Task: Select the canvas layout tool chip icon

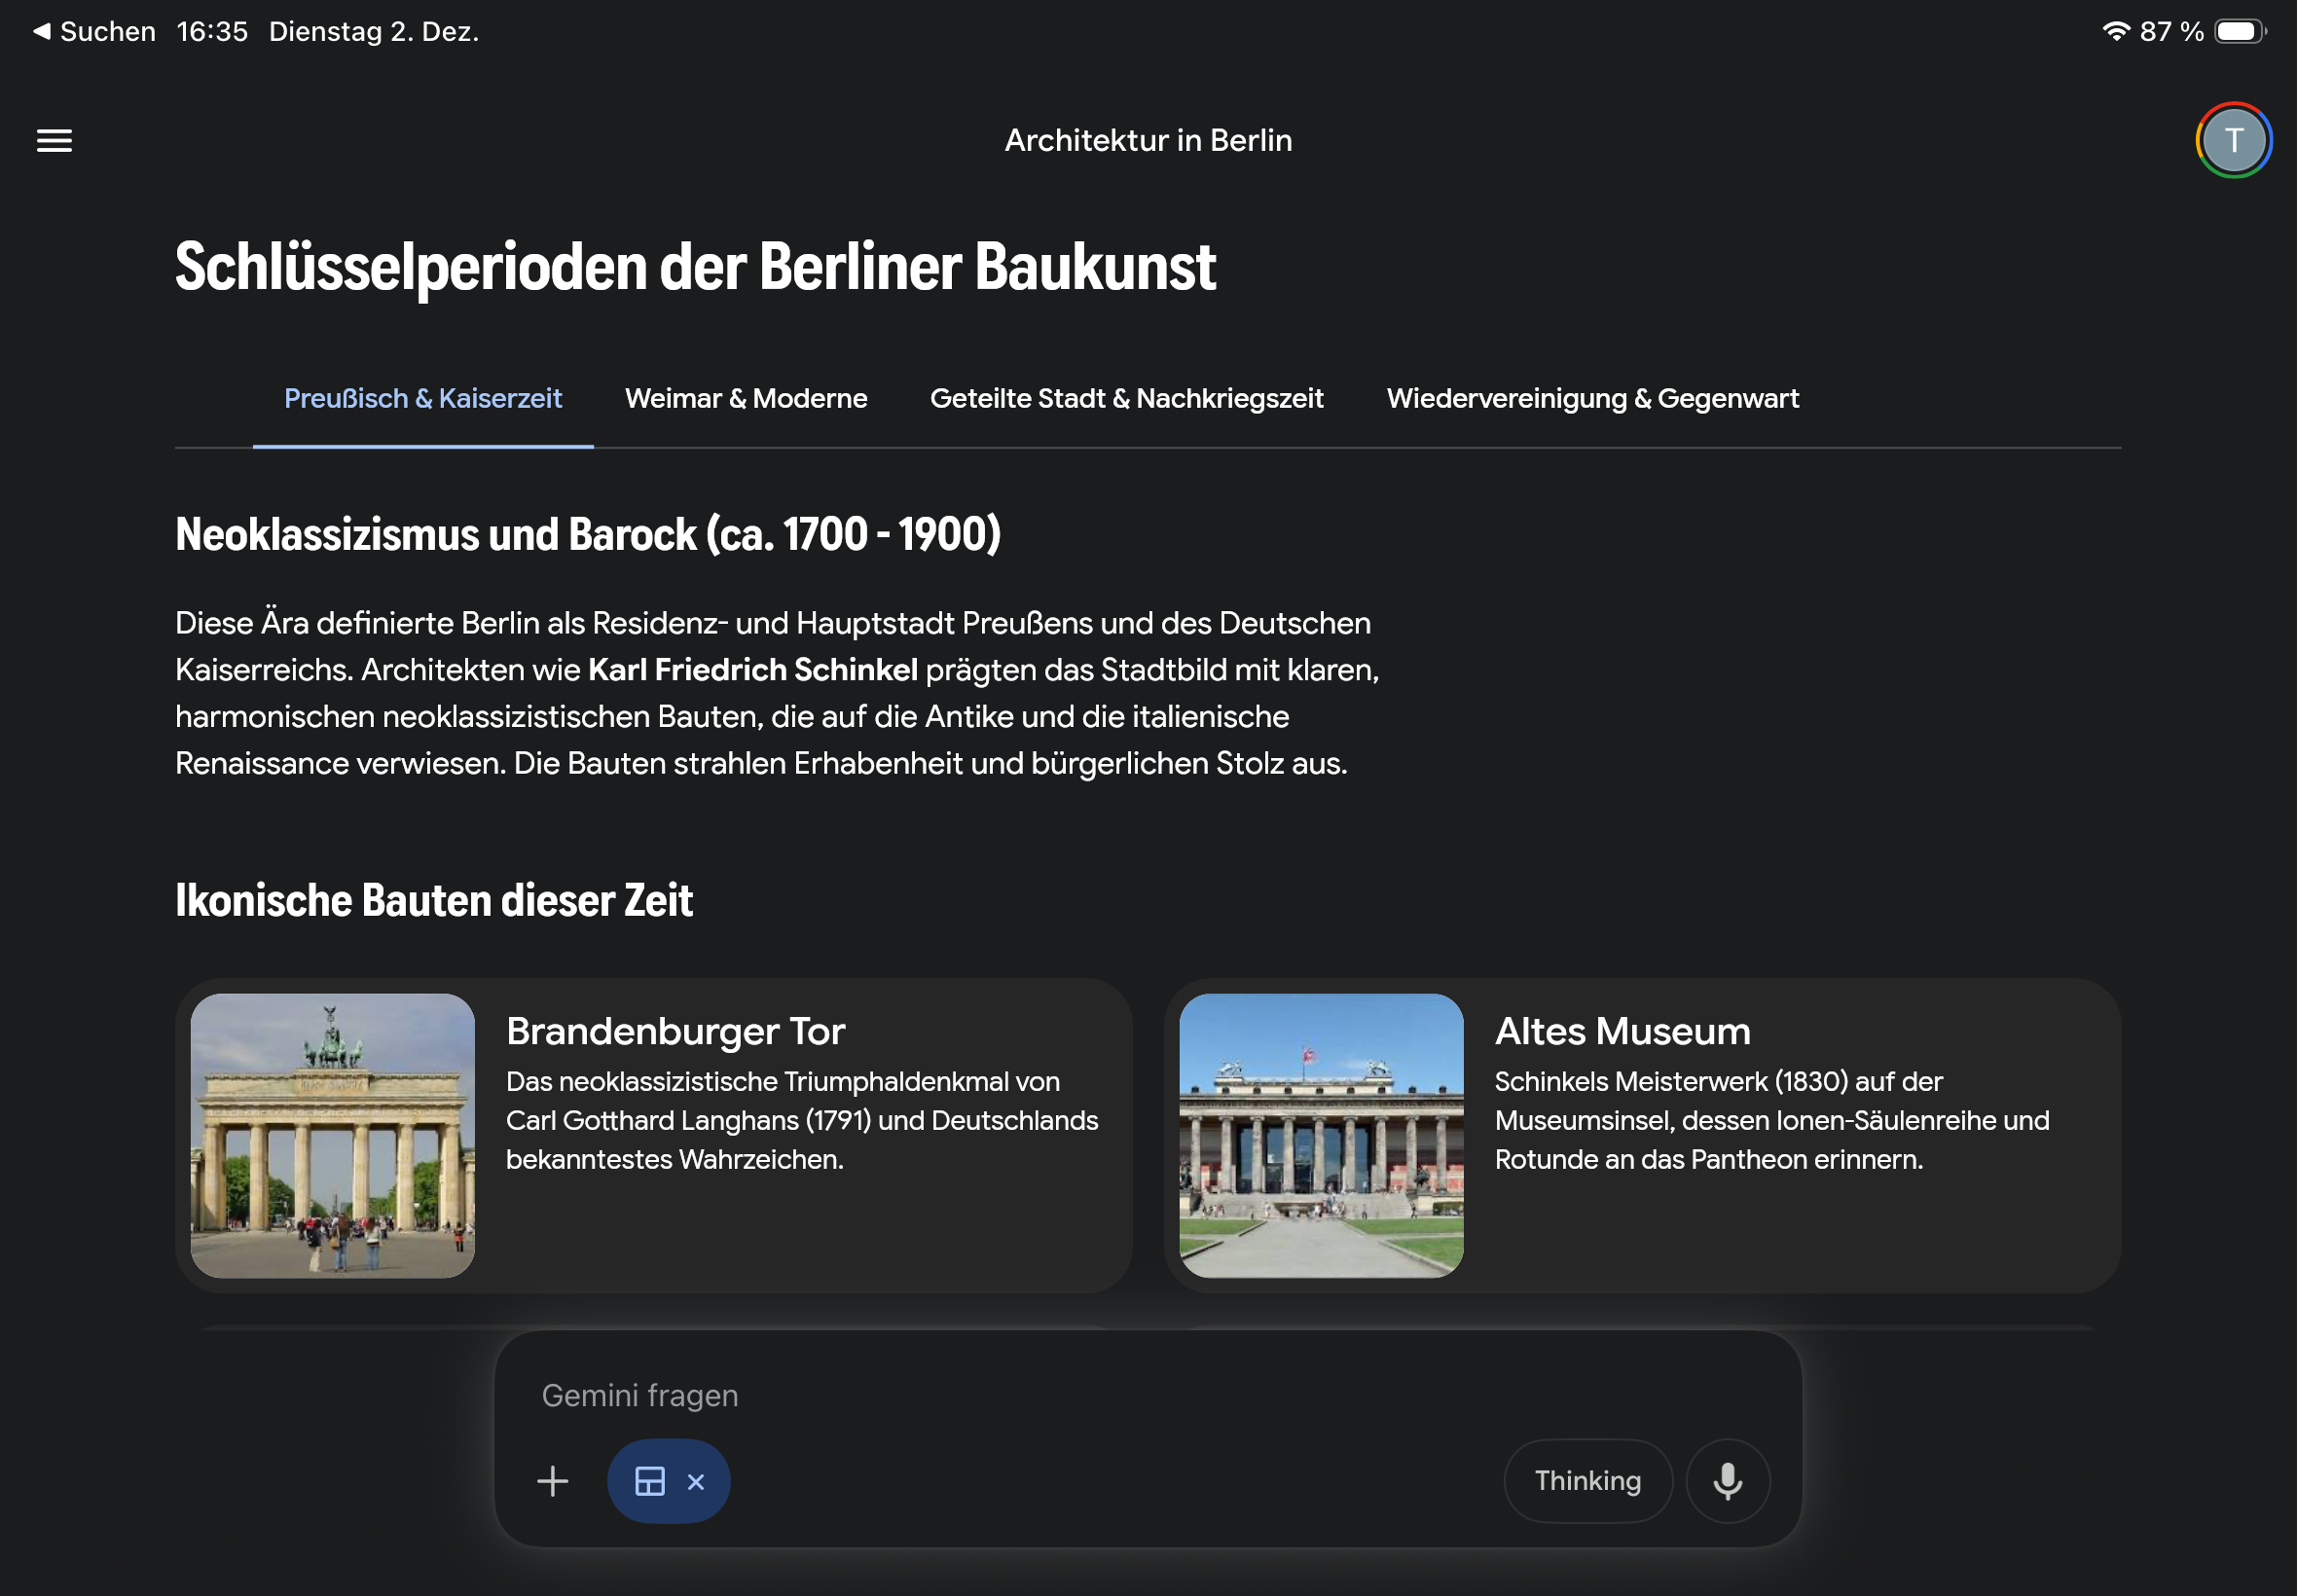Action: coord(650,1481)
